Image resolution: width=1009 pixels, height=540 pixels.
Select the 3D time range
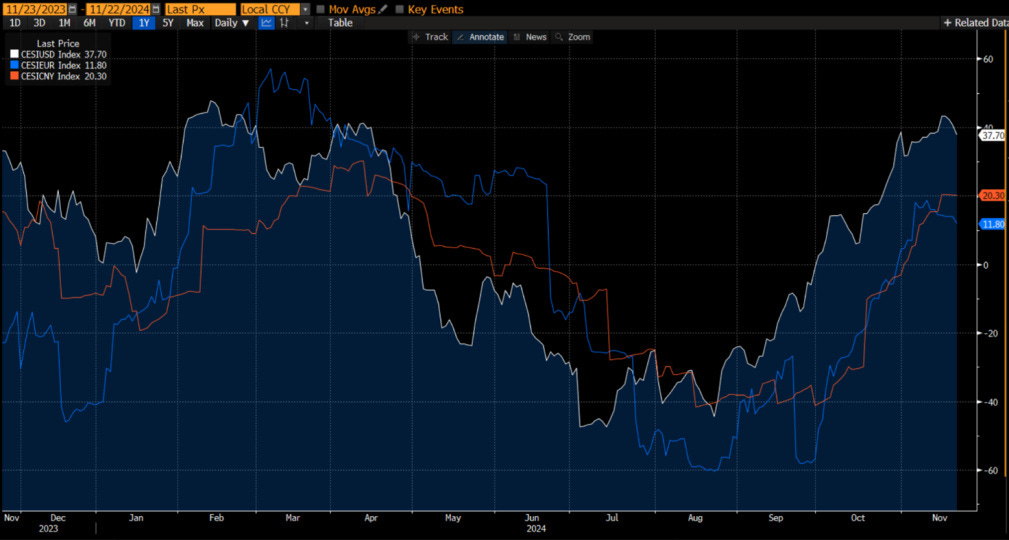point(39,23)
